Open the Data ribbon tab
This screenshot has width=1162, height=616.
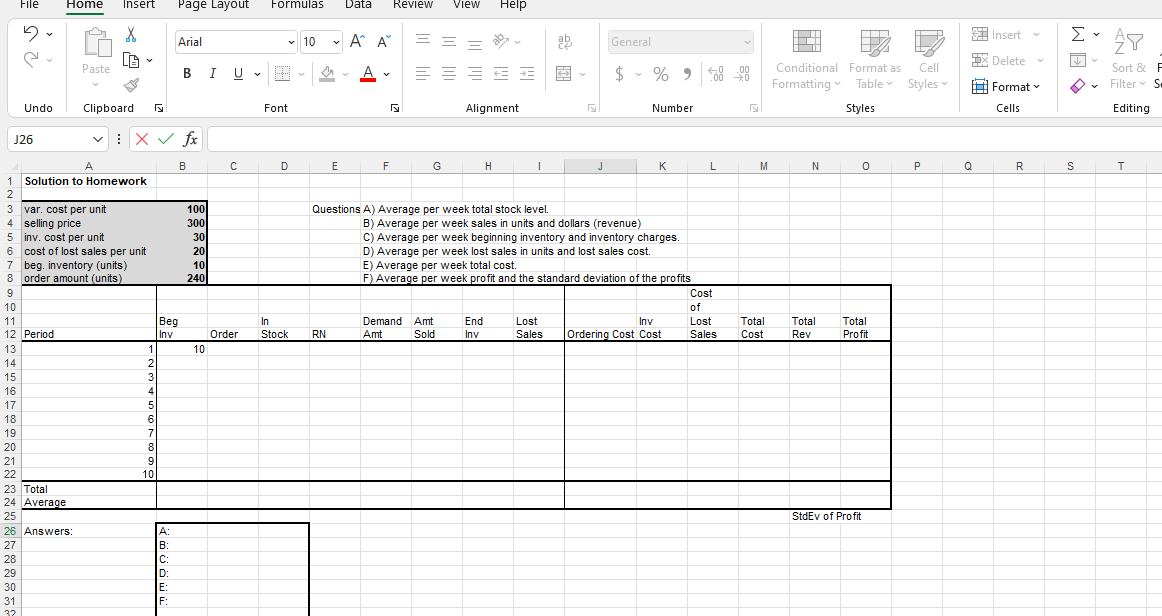pos(358,5)
